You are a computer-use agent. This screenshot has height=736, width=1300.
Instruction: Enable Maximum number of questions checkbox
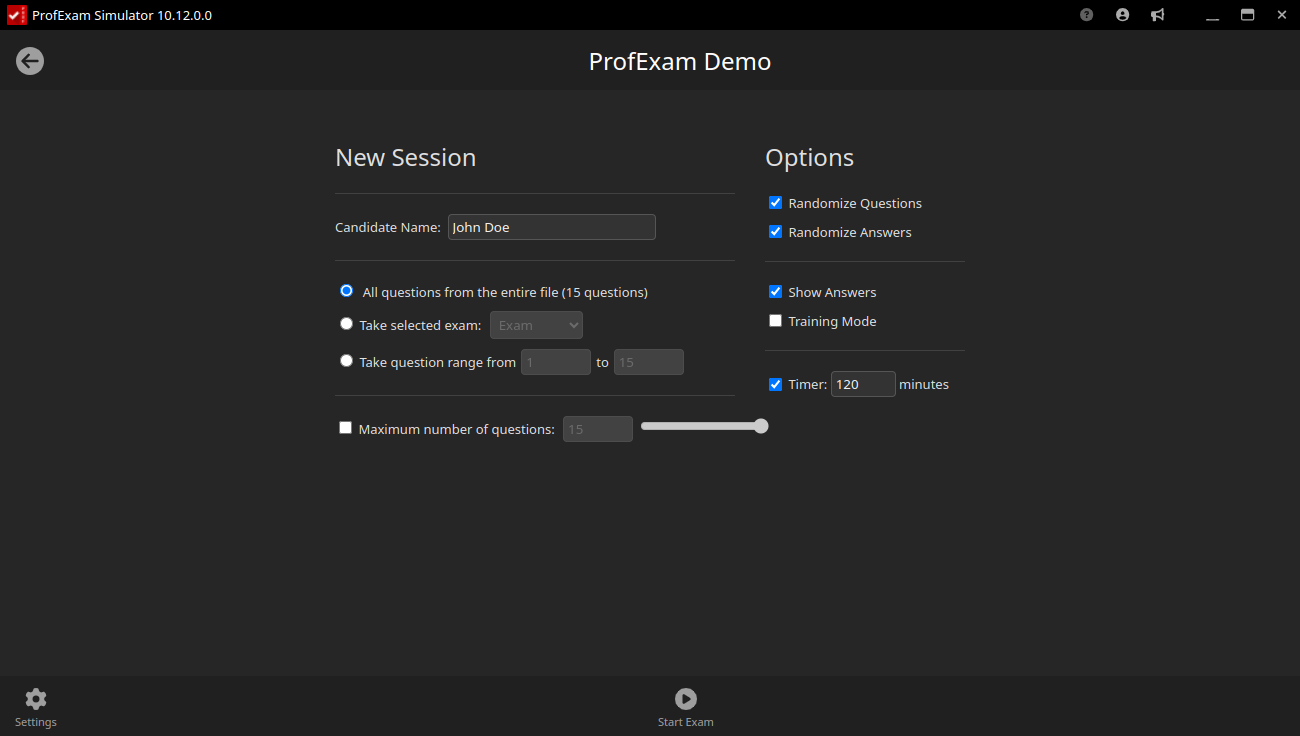click(x=346, y=428)
